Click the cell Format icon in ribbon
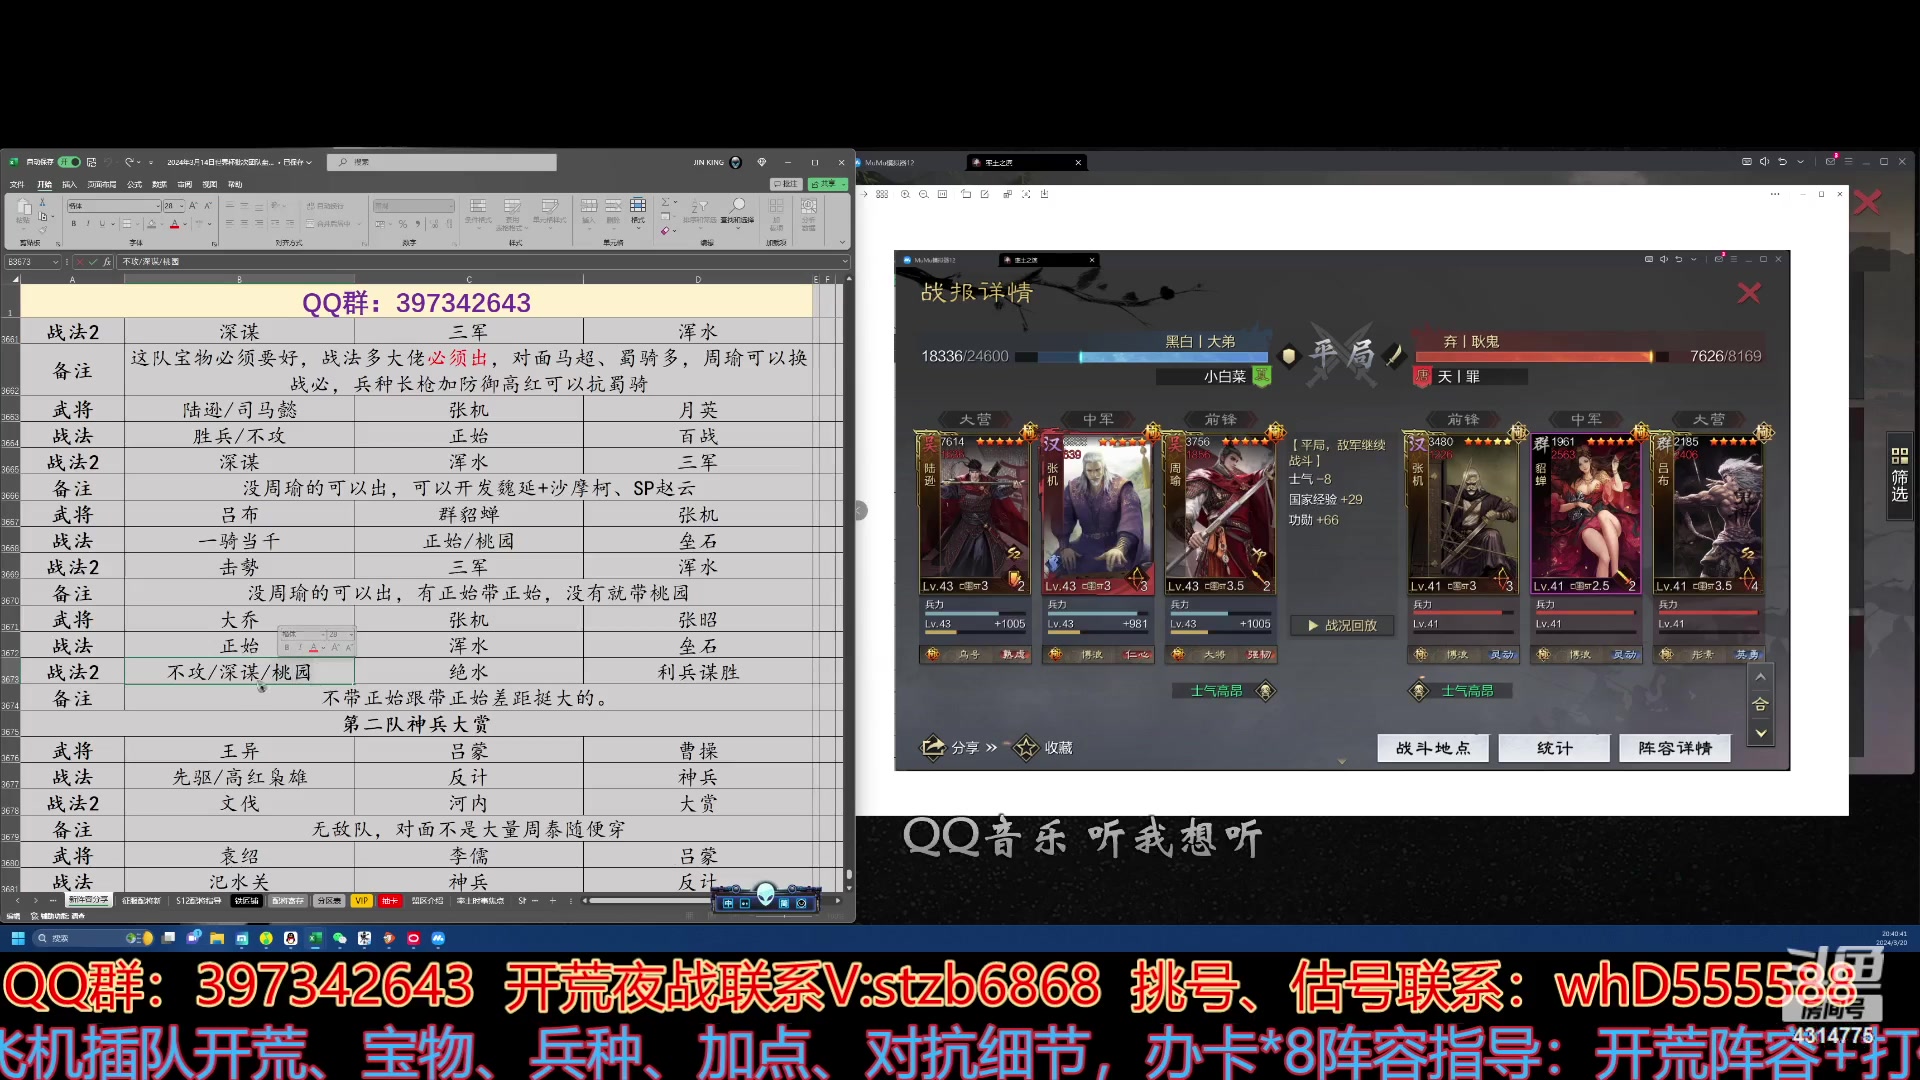This screenshot has height=1080, width=1920. 638,207
